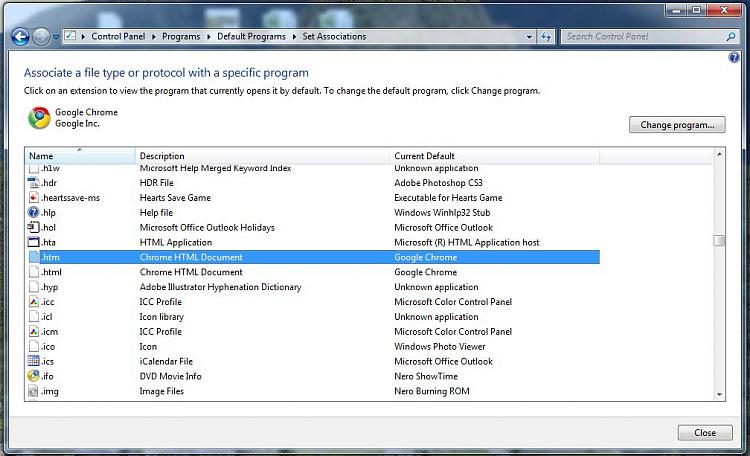Viewport: 750px width, 456px height.
Task: Select 'Nero Burning ROM' entry
Action: [x=431, y=391]
